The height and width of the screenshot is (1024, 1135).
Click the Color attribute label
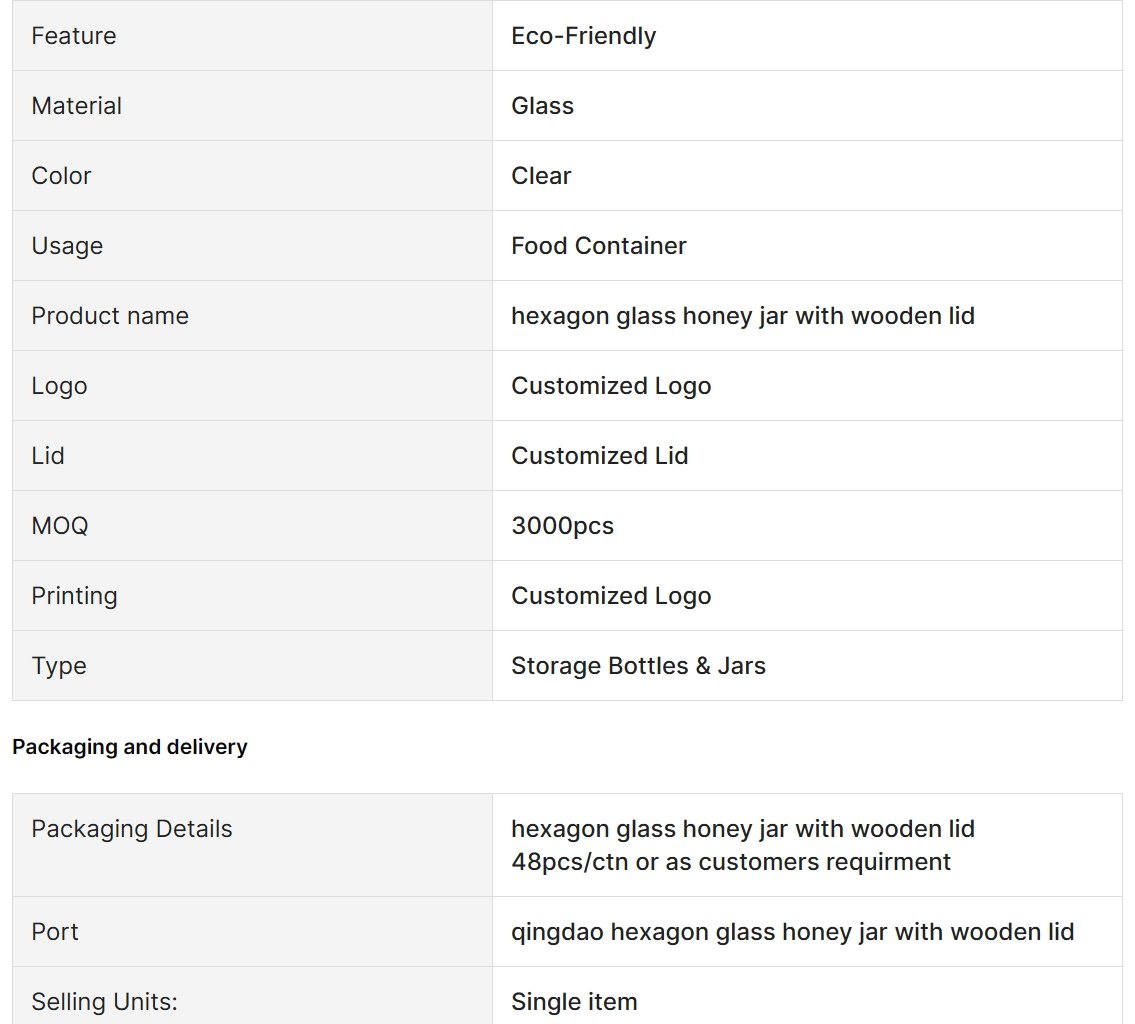(61, 176)
